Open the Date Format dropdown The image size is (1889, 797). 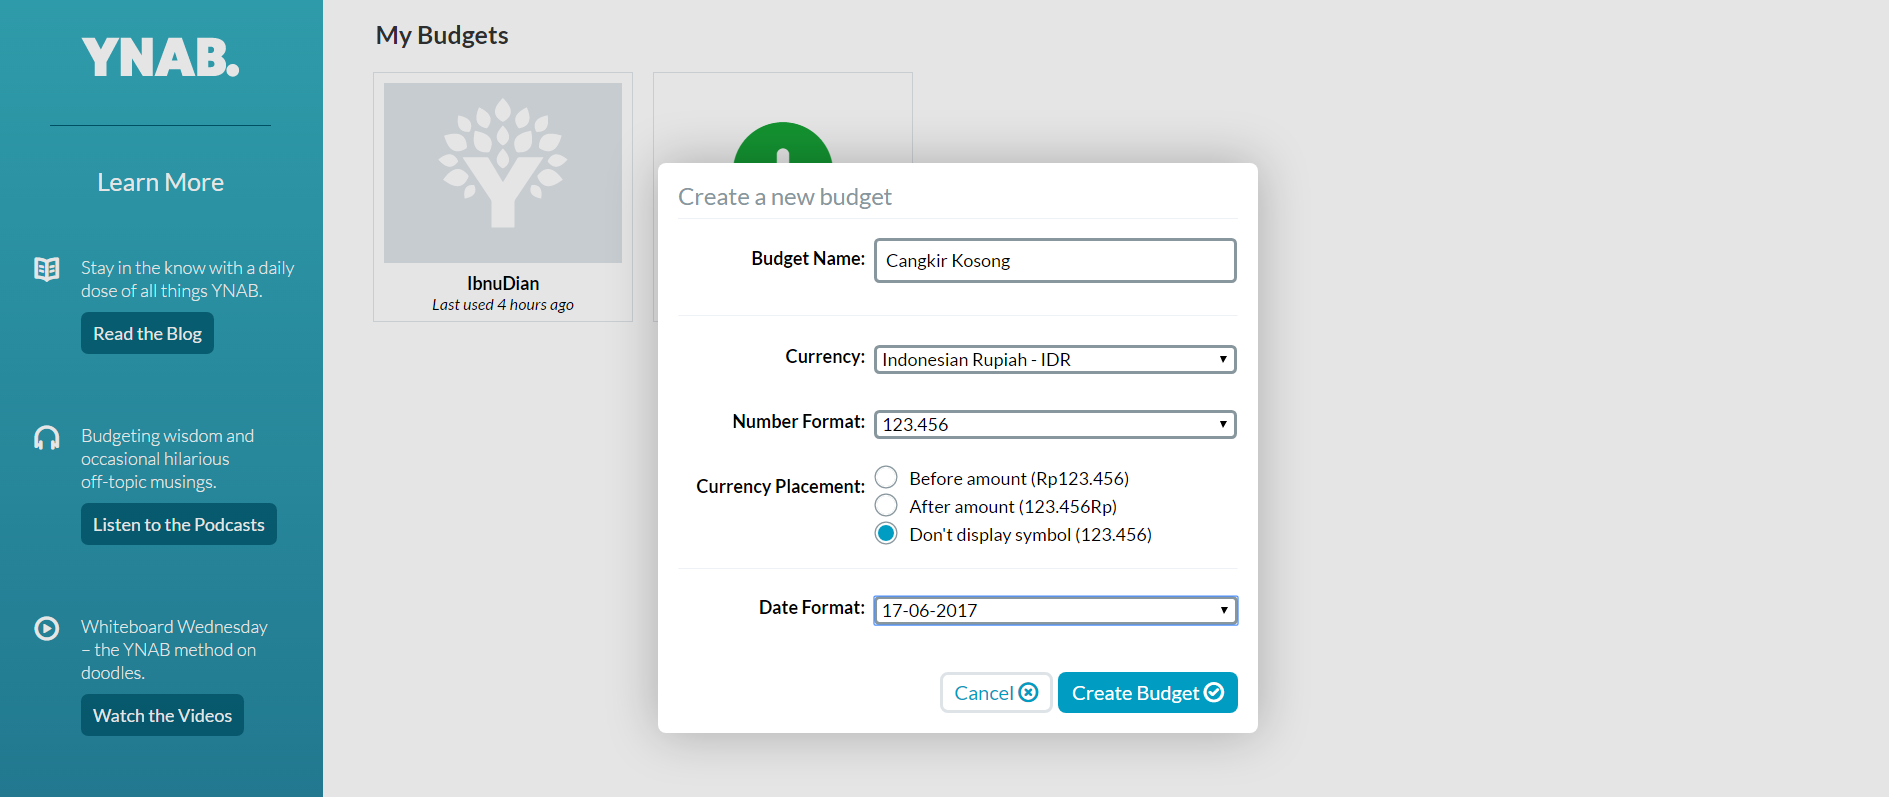(x=1055, y=611)
